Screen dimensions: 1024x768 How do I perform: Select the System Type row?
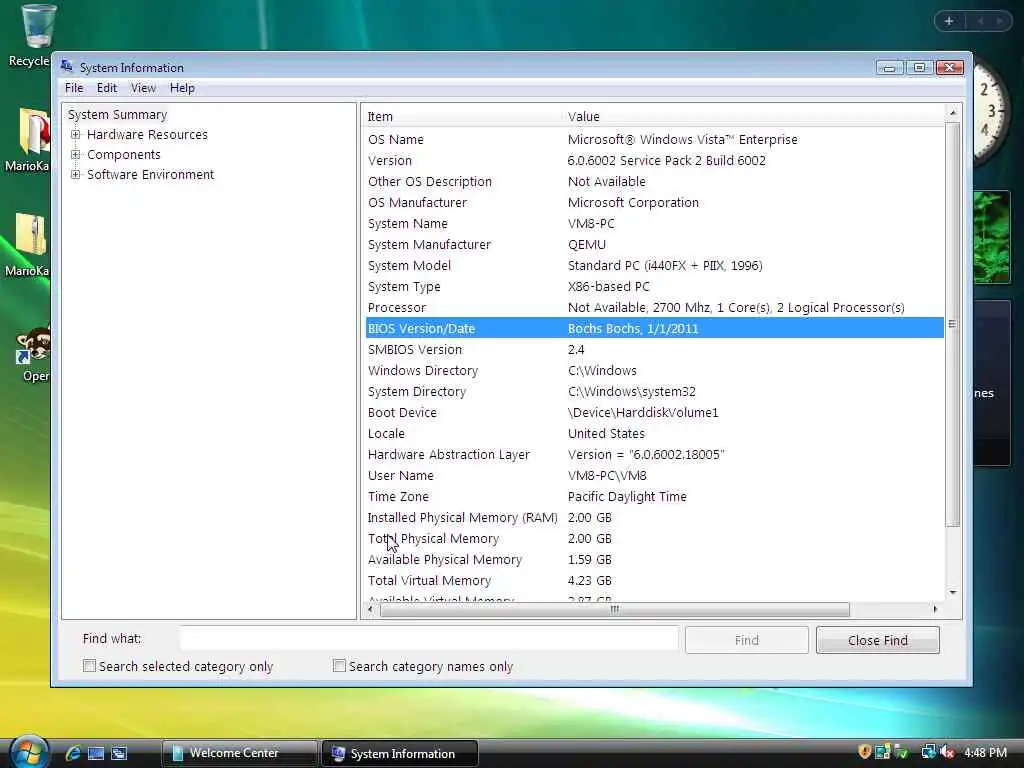pos(654,287)
